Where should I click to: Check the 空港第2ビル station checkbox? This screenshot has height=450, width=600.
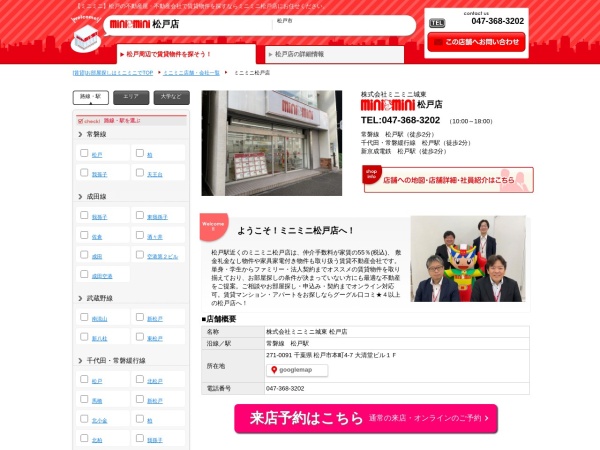click(x=140, y=254)
